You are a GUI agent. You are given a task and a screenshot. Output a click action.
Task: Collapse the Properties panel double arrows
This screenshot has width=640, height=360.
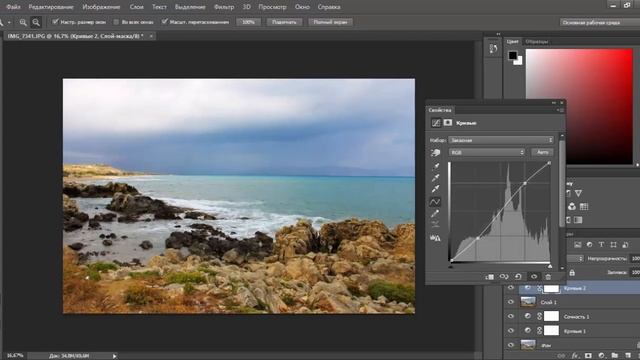point(554,103)
